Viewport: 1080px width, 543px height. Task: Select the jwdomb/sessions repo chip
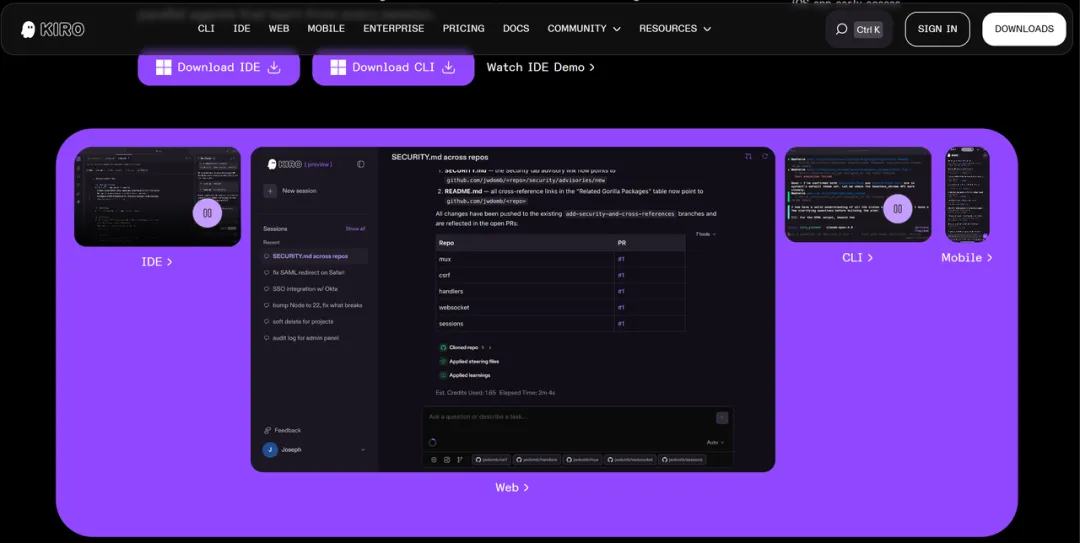tap(682, 460)
